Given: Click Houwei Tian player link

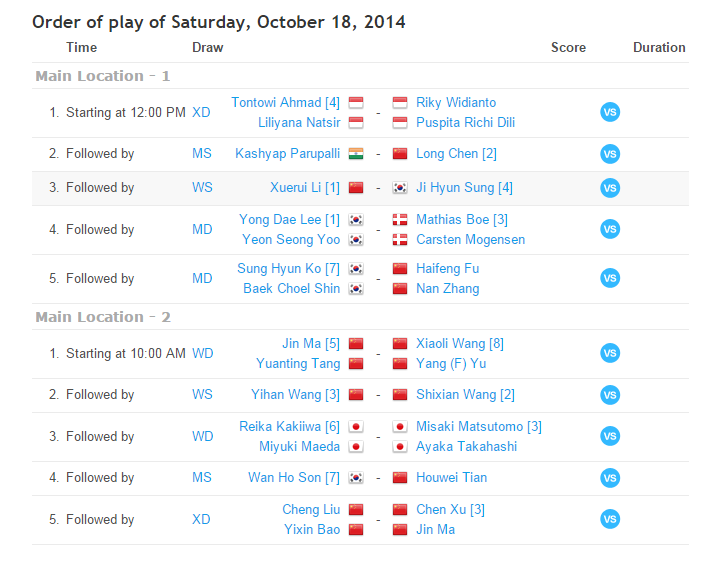Looking at the screenshot, I should (451, 478).
